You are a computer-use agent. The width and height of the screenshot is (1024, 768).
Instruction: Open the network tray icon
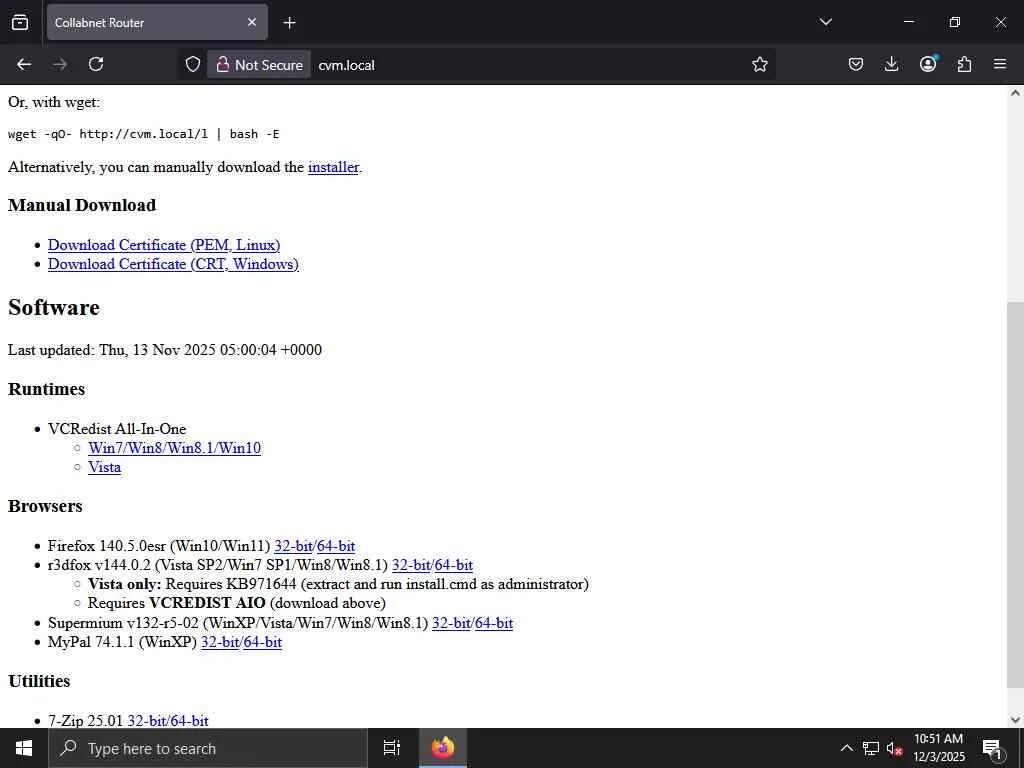coord(871,748)
